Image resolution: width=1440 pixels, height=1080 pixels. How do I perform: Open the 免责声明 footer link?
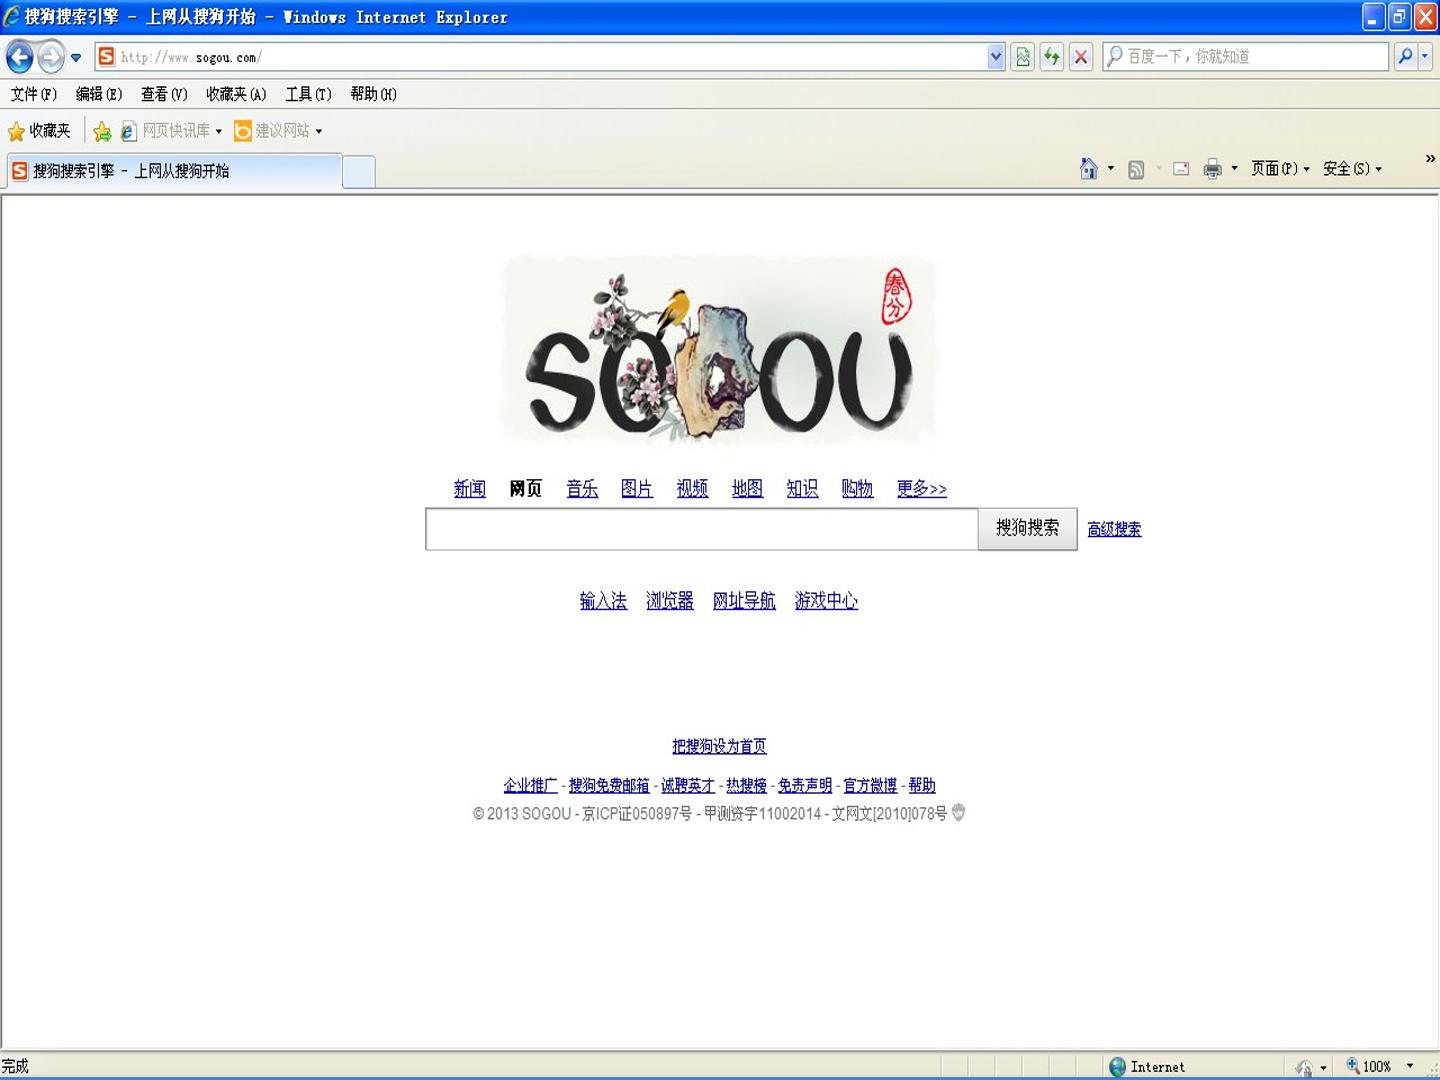click(805, 786)
